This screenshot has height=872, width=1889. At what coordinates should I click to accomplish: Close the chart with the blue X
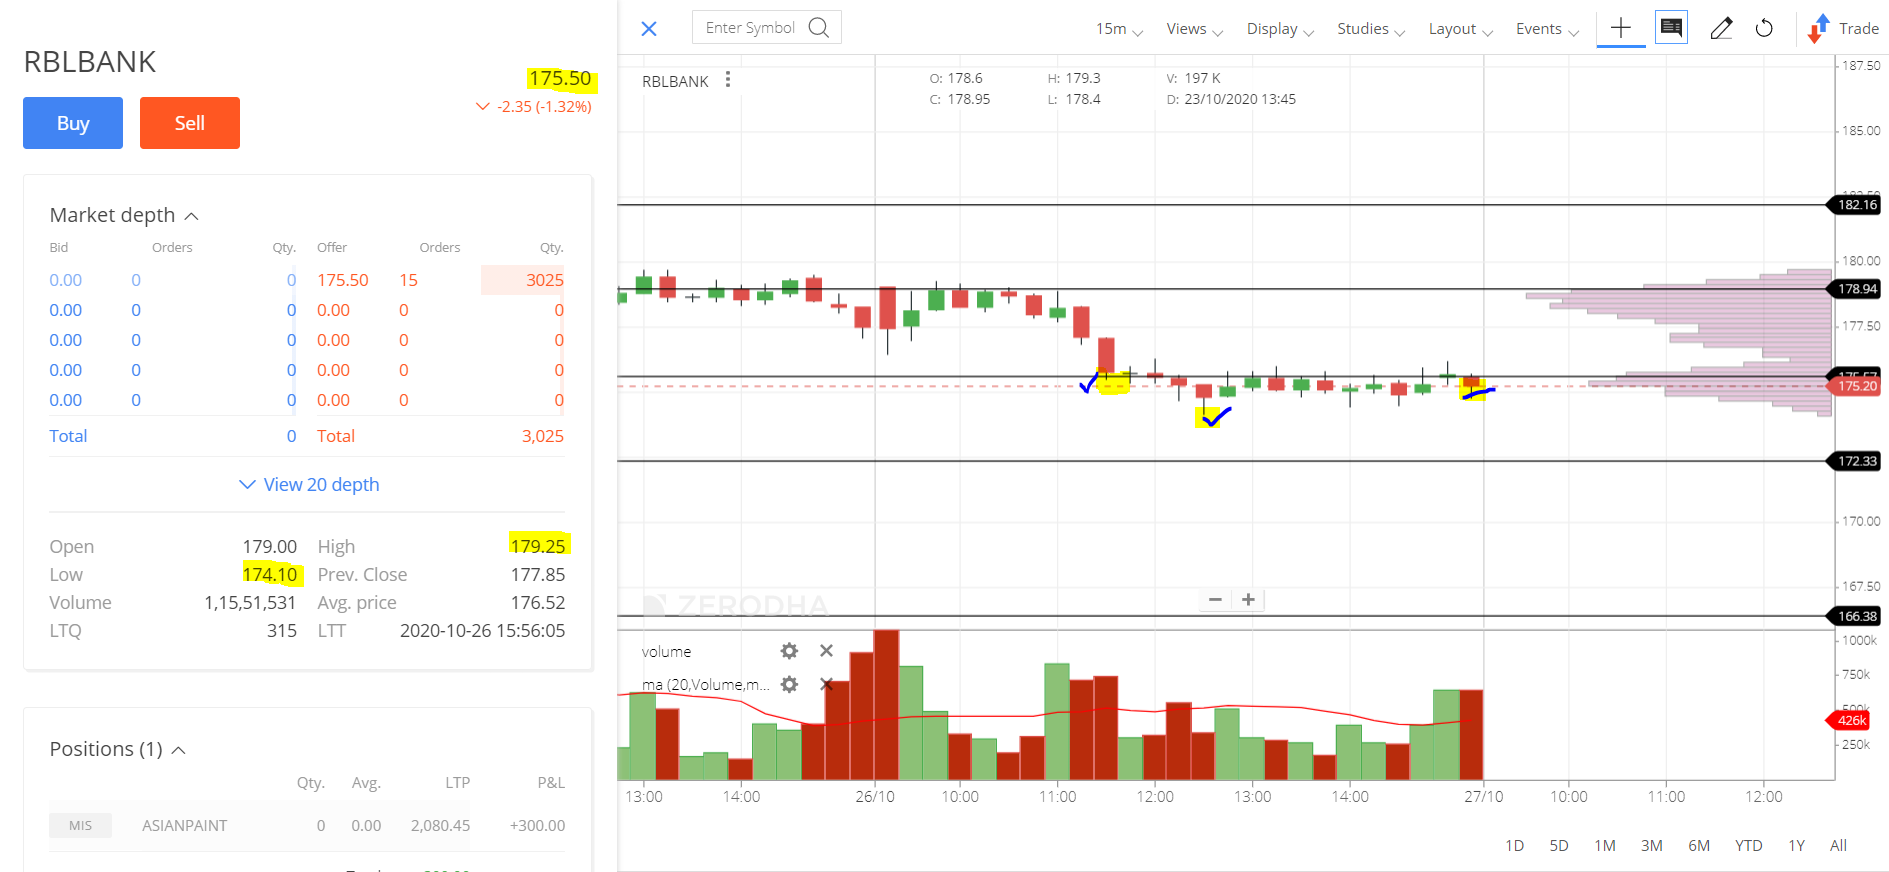649,28
